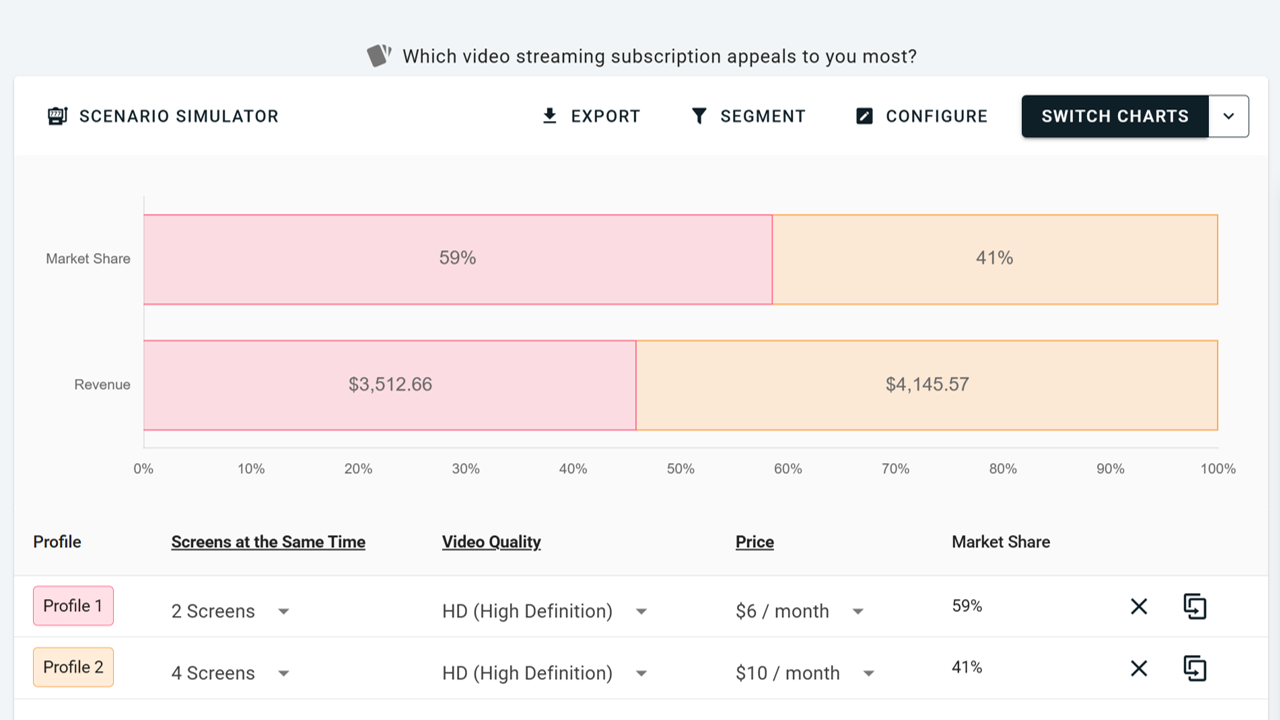Click the orange 41% Market Share bar segment

pyautogui.click(x=994, y=259)
